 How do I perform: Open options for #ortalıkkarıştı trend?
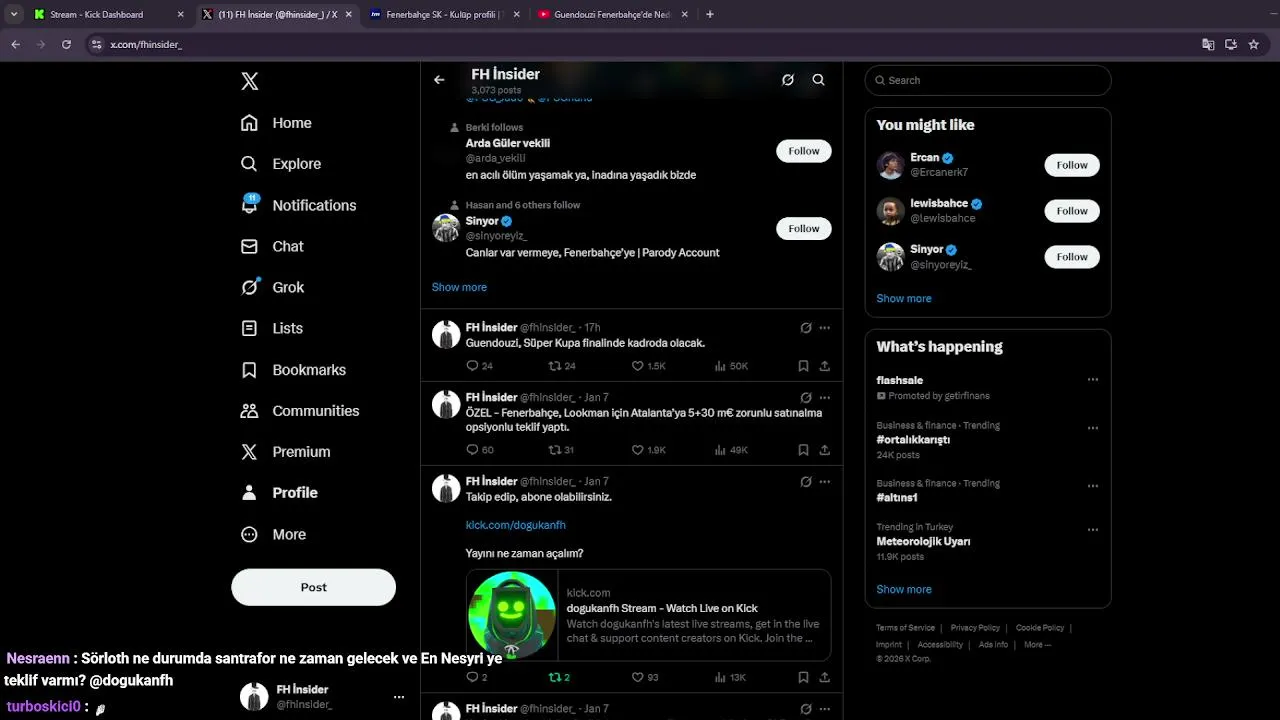(x=1093, y=428)
